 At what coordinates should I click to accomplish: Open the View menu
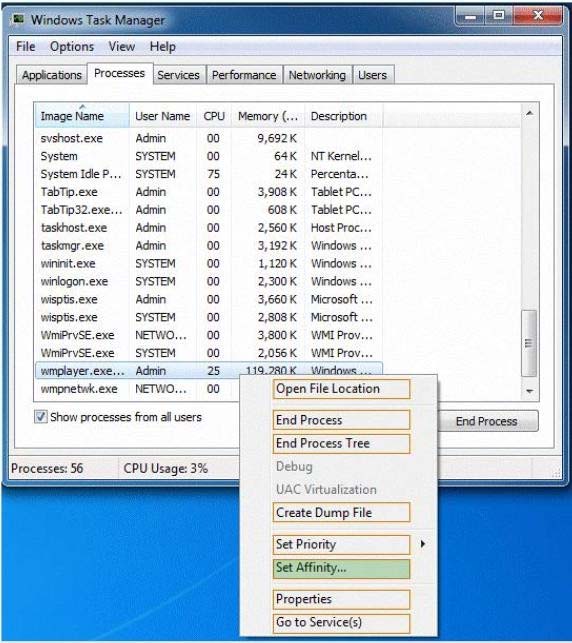(122, 46)
